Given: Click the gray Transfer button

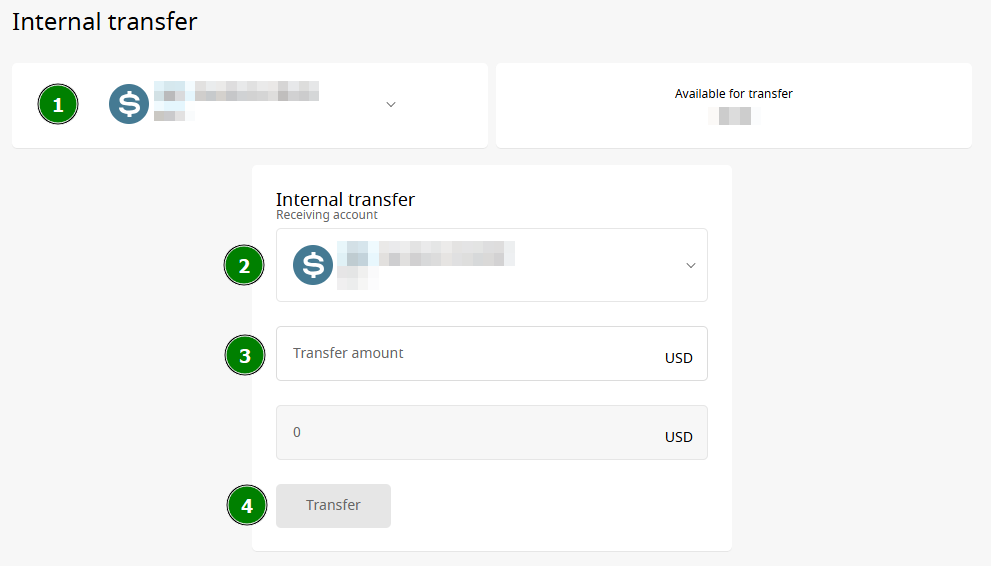Looking at the screenshot, I should [333, 505].
